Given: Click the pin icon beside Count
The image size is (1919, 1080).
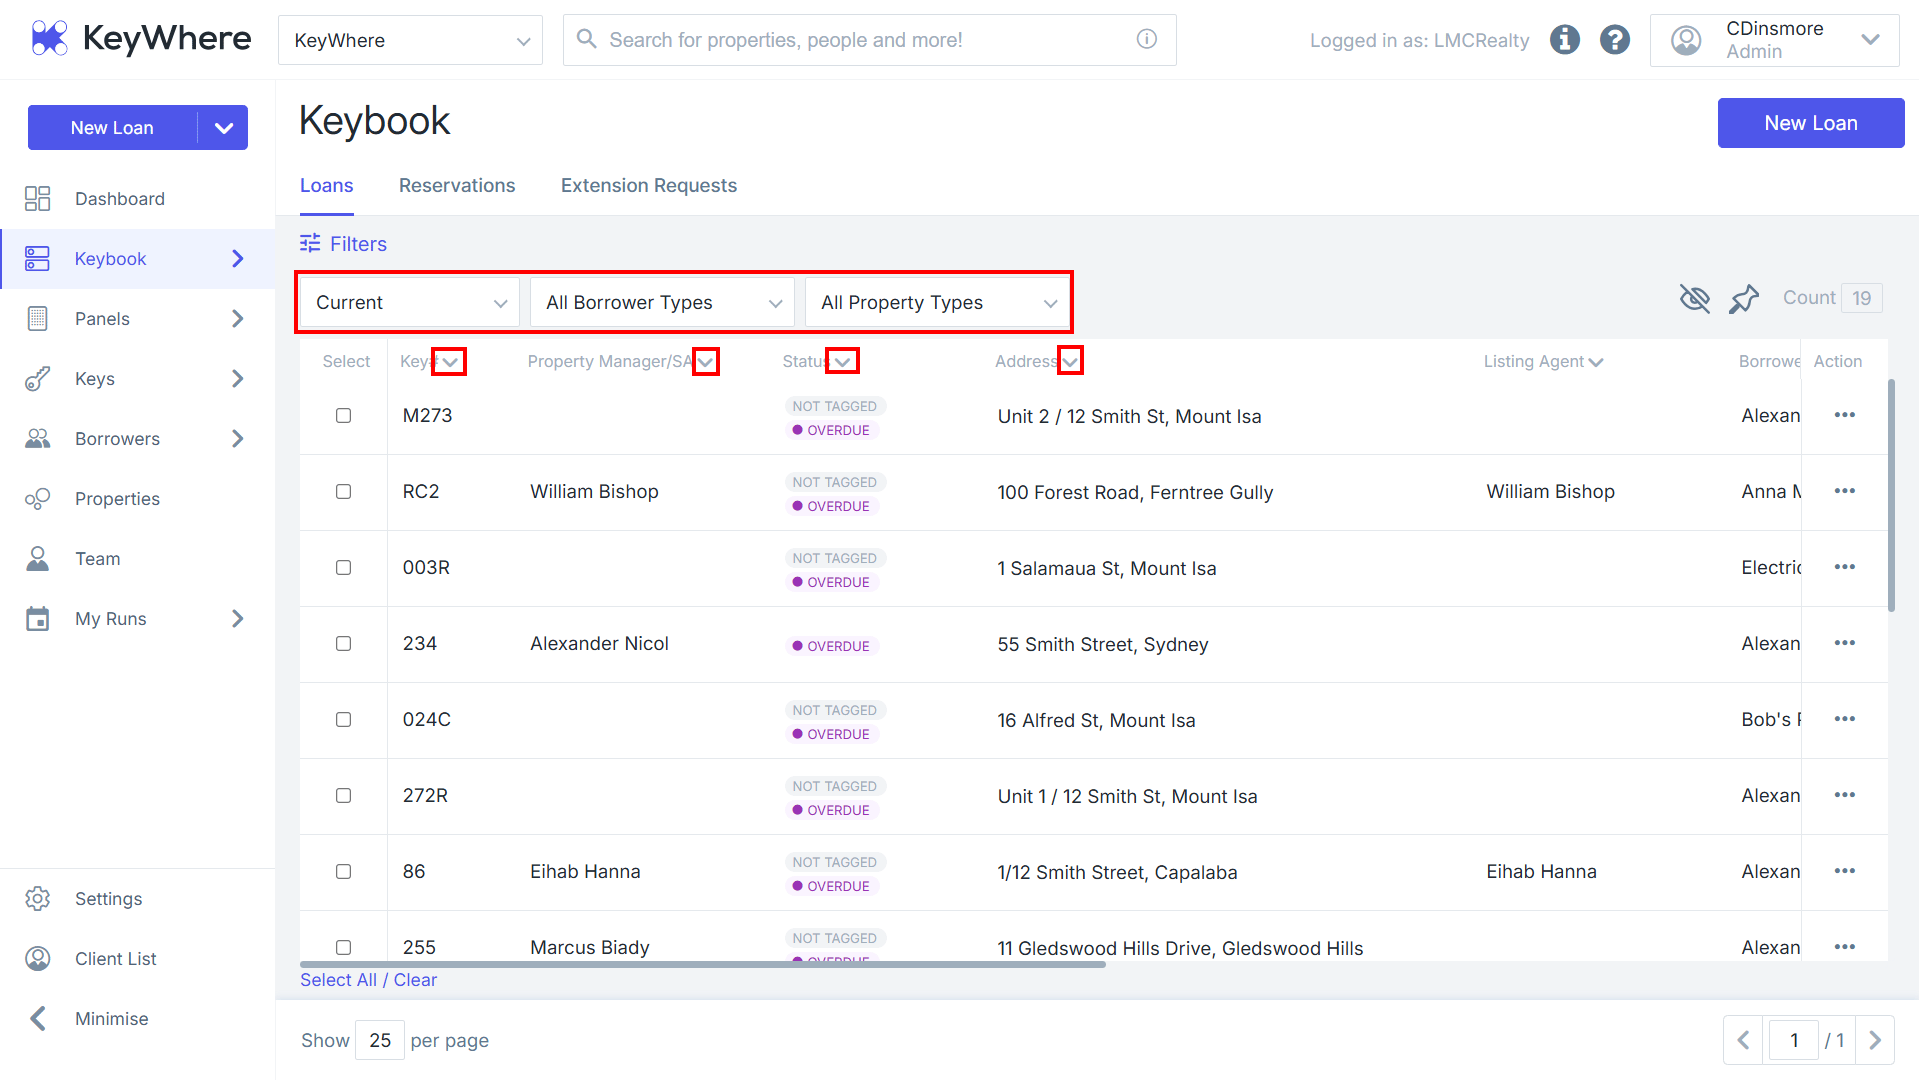Looking at the screenshot, I should pos(1744,298).
